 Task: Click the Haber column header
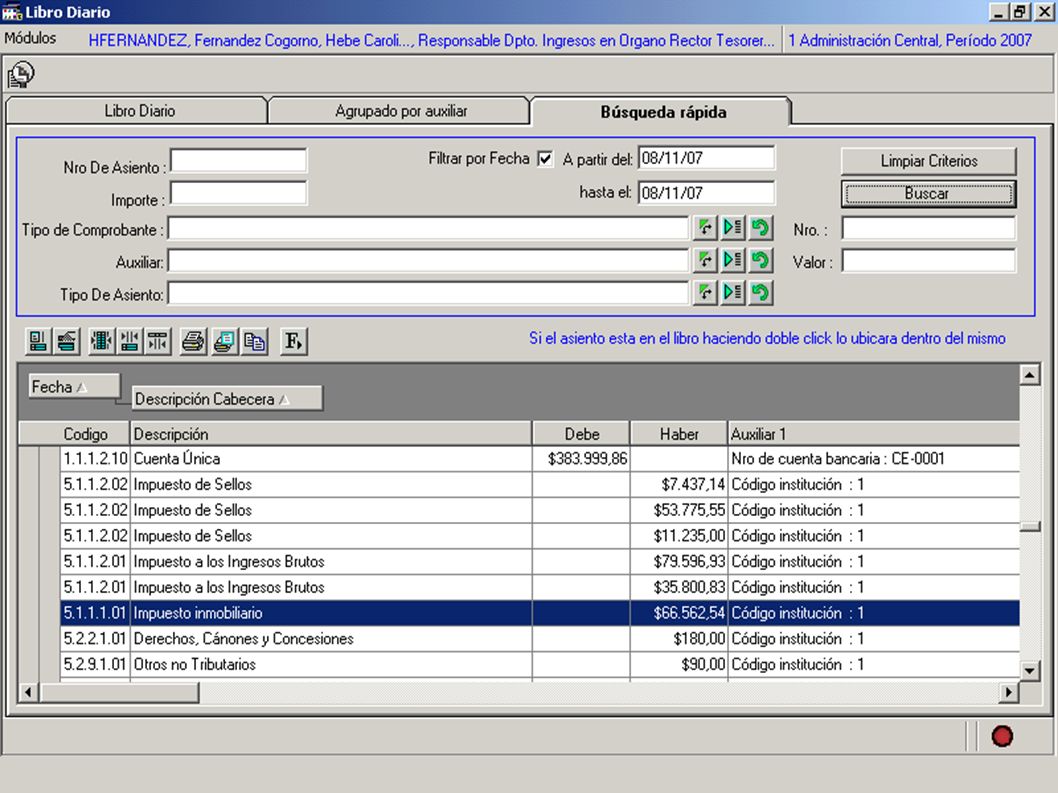click(x=679, y=434)
